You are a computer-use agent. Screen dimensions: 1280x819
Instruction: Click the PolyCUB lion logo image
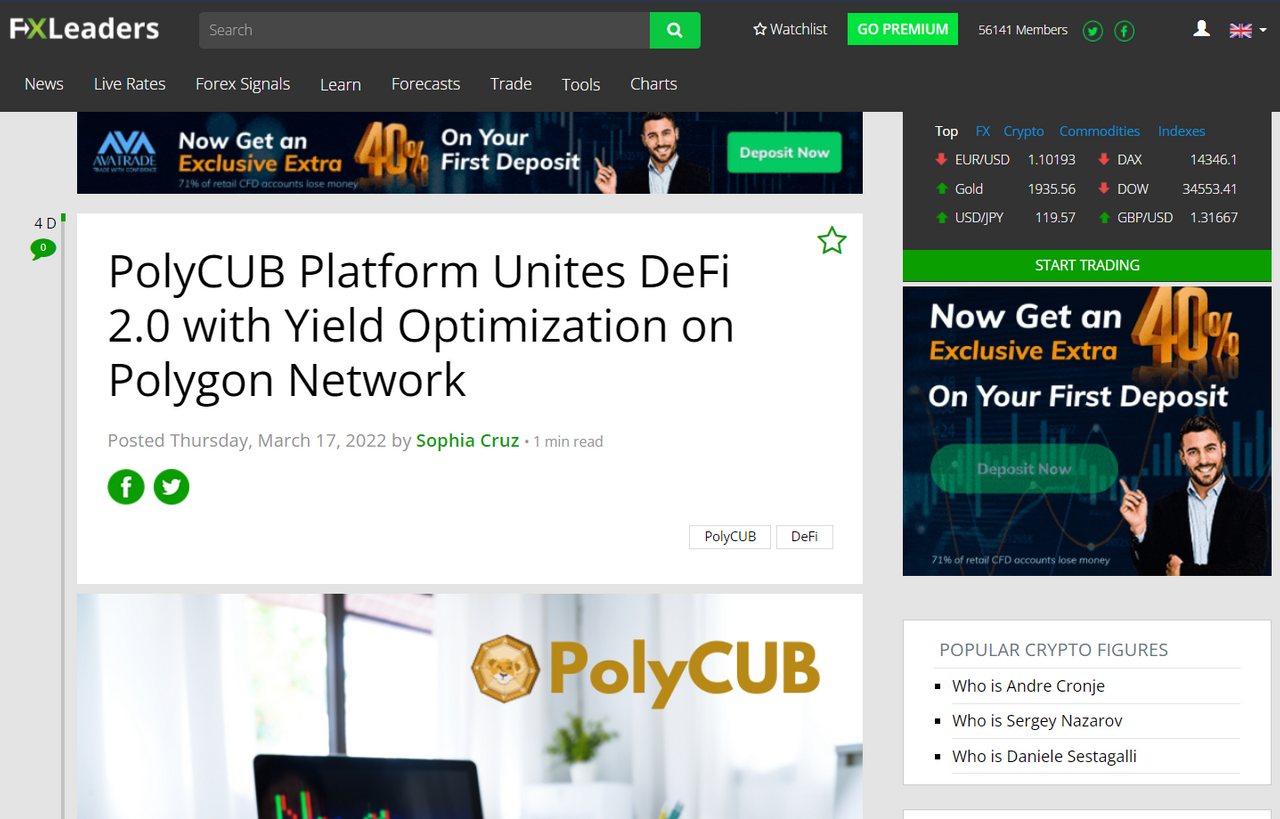point(506,667)
